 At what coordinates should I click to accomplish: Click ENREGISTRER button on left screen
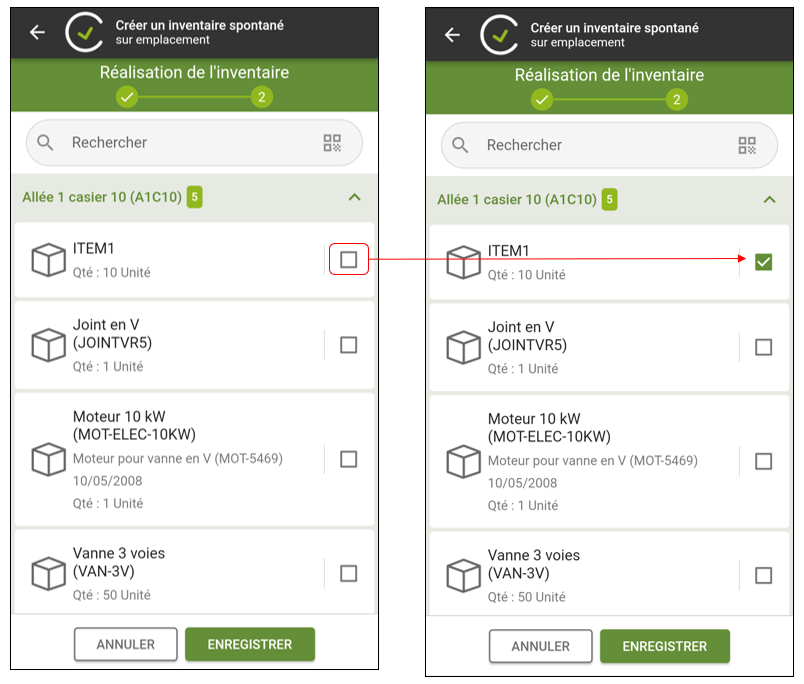click(x=250, y=644)
